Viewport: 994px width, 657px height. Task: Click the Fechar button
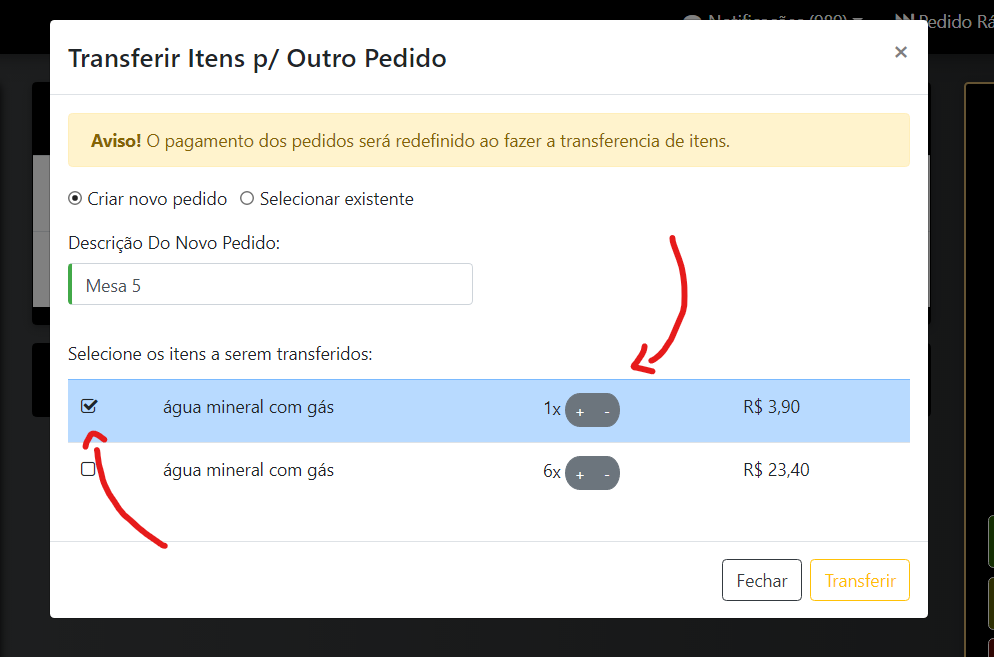click(761, 580)
